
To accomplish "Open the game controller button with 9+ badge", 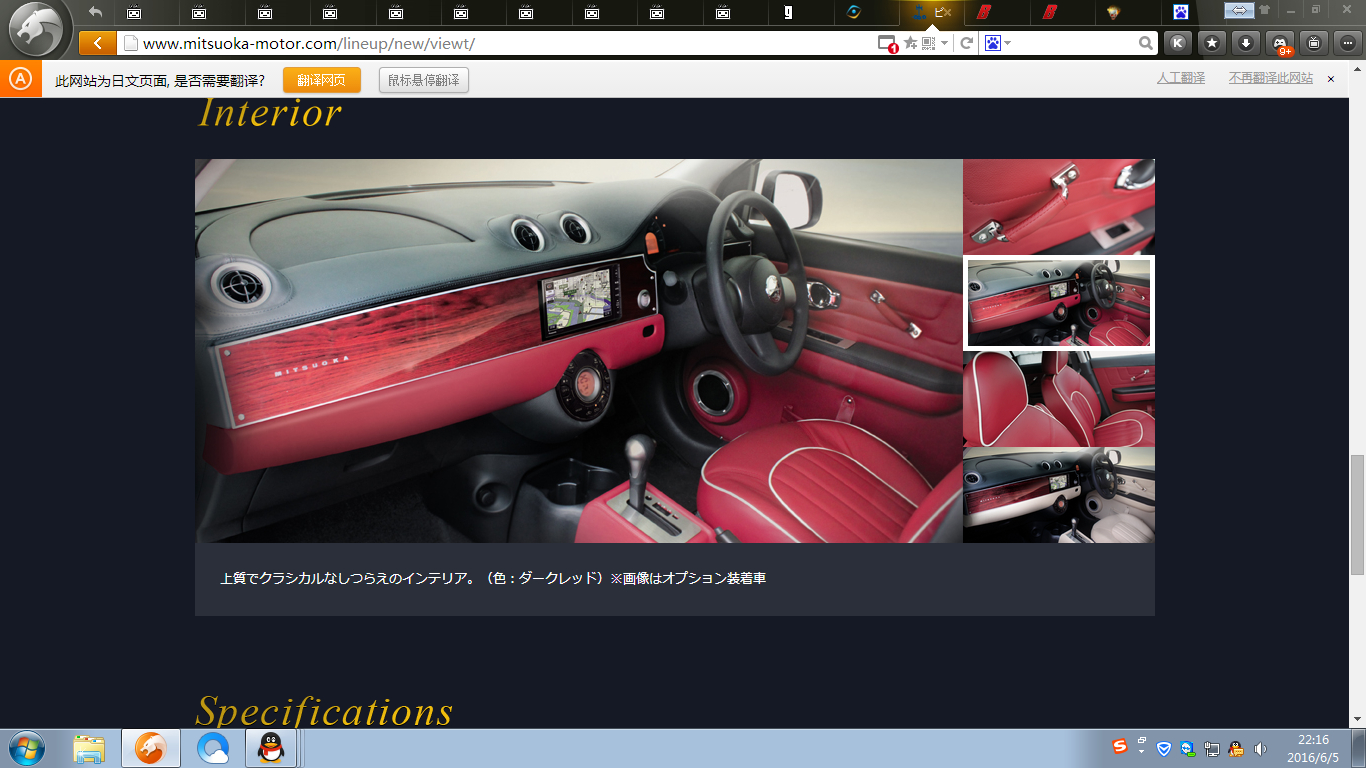I will (1280, 43).
